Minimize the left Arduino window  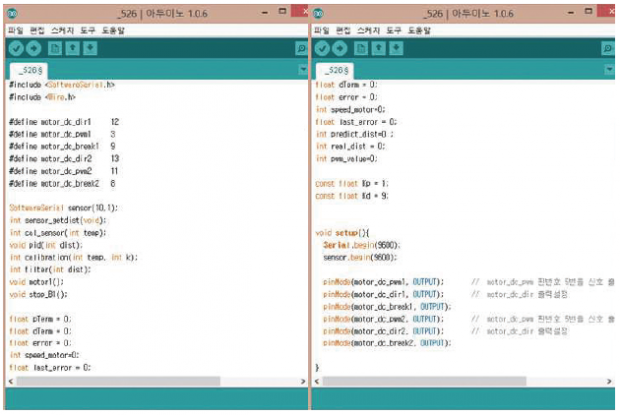point(265,12)
